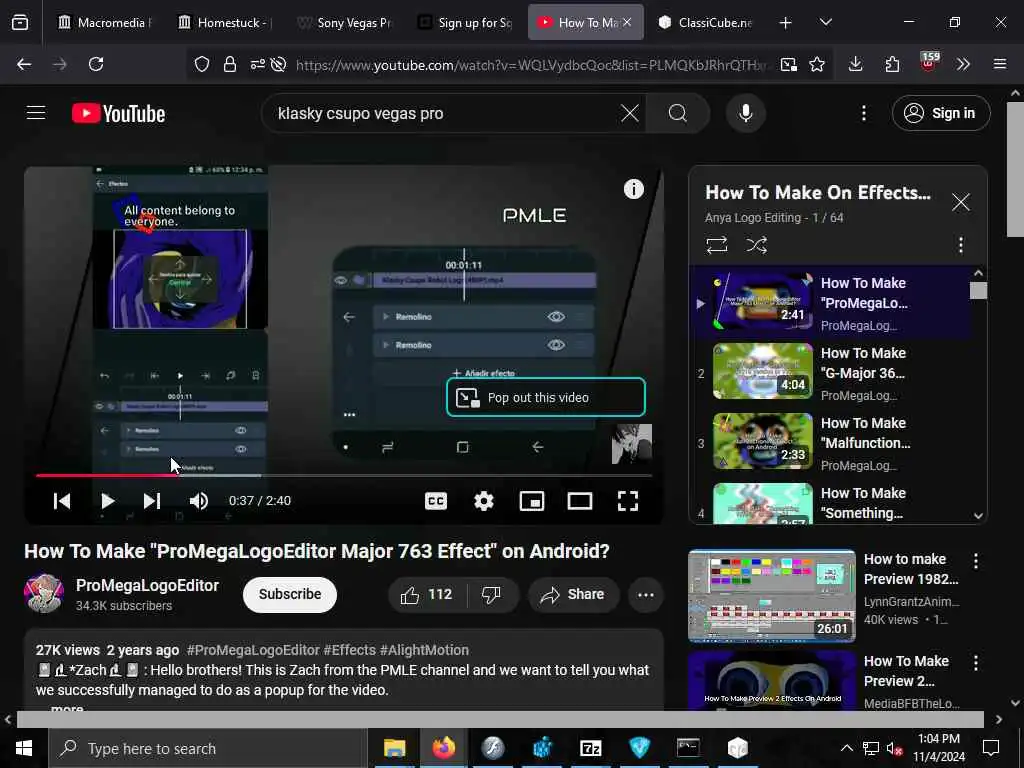Switch to Macromedia browser tab
Screen dimensions: 1024x768
tap(104, 22)
